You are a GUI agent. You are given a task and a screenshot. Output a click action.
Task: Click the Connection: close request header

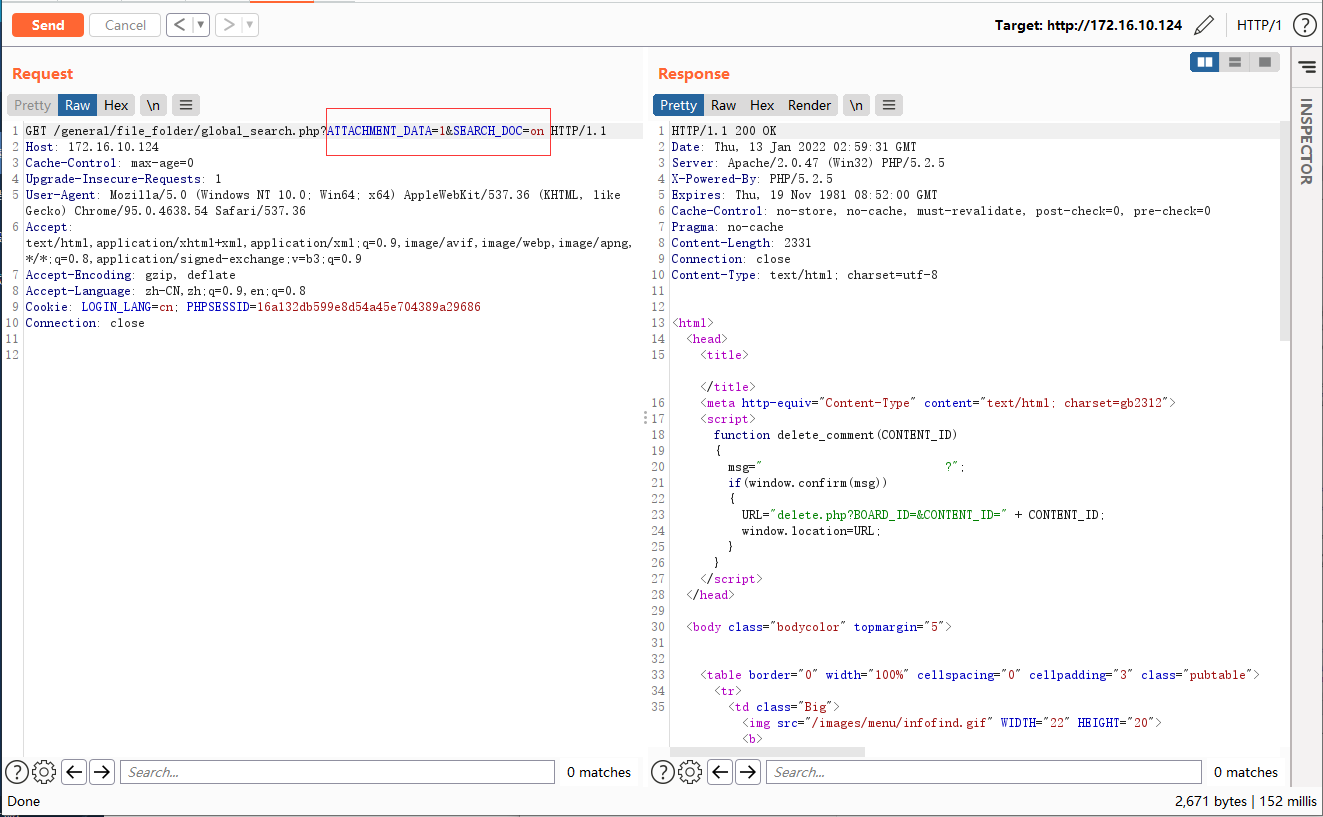point(85,323)
